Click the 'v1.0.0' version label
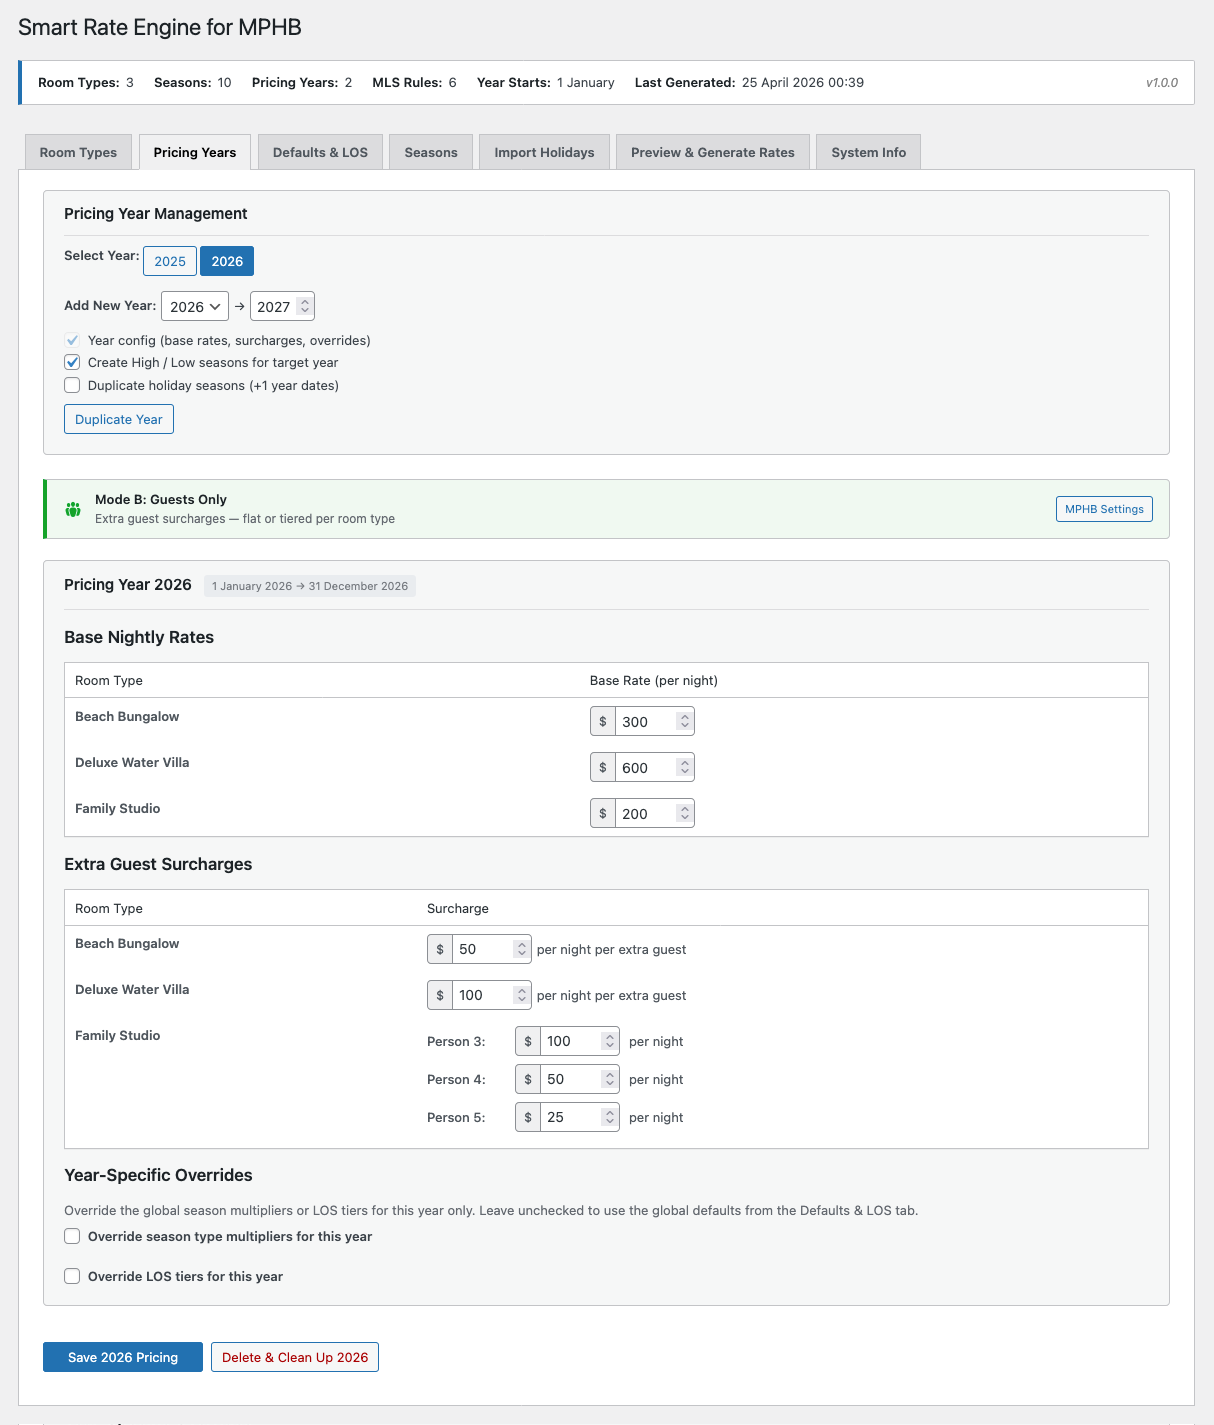1214x1425 pixels. 1162,83
